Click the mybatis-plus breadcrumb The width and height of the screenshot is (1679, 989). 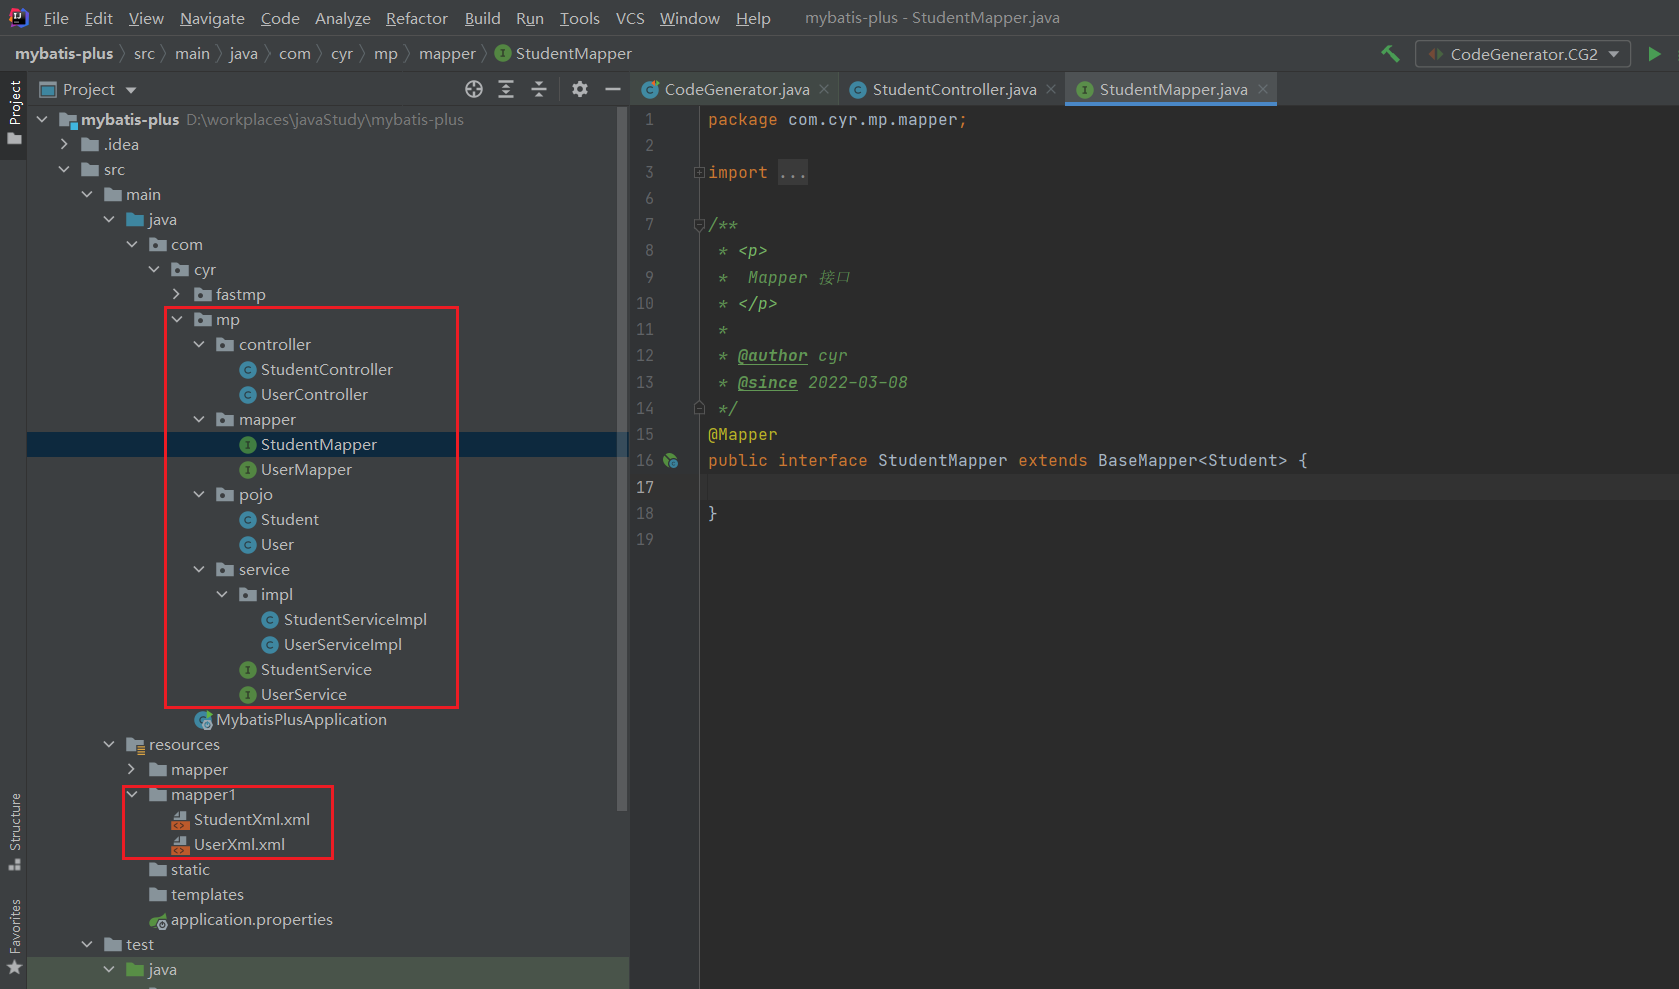(x=64, y=54)
